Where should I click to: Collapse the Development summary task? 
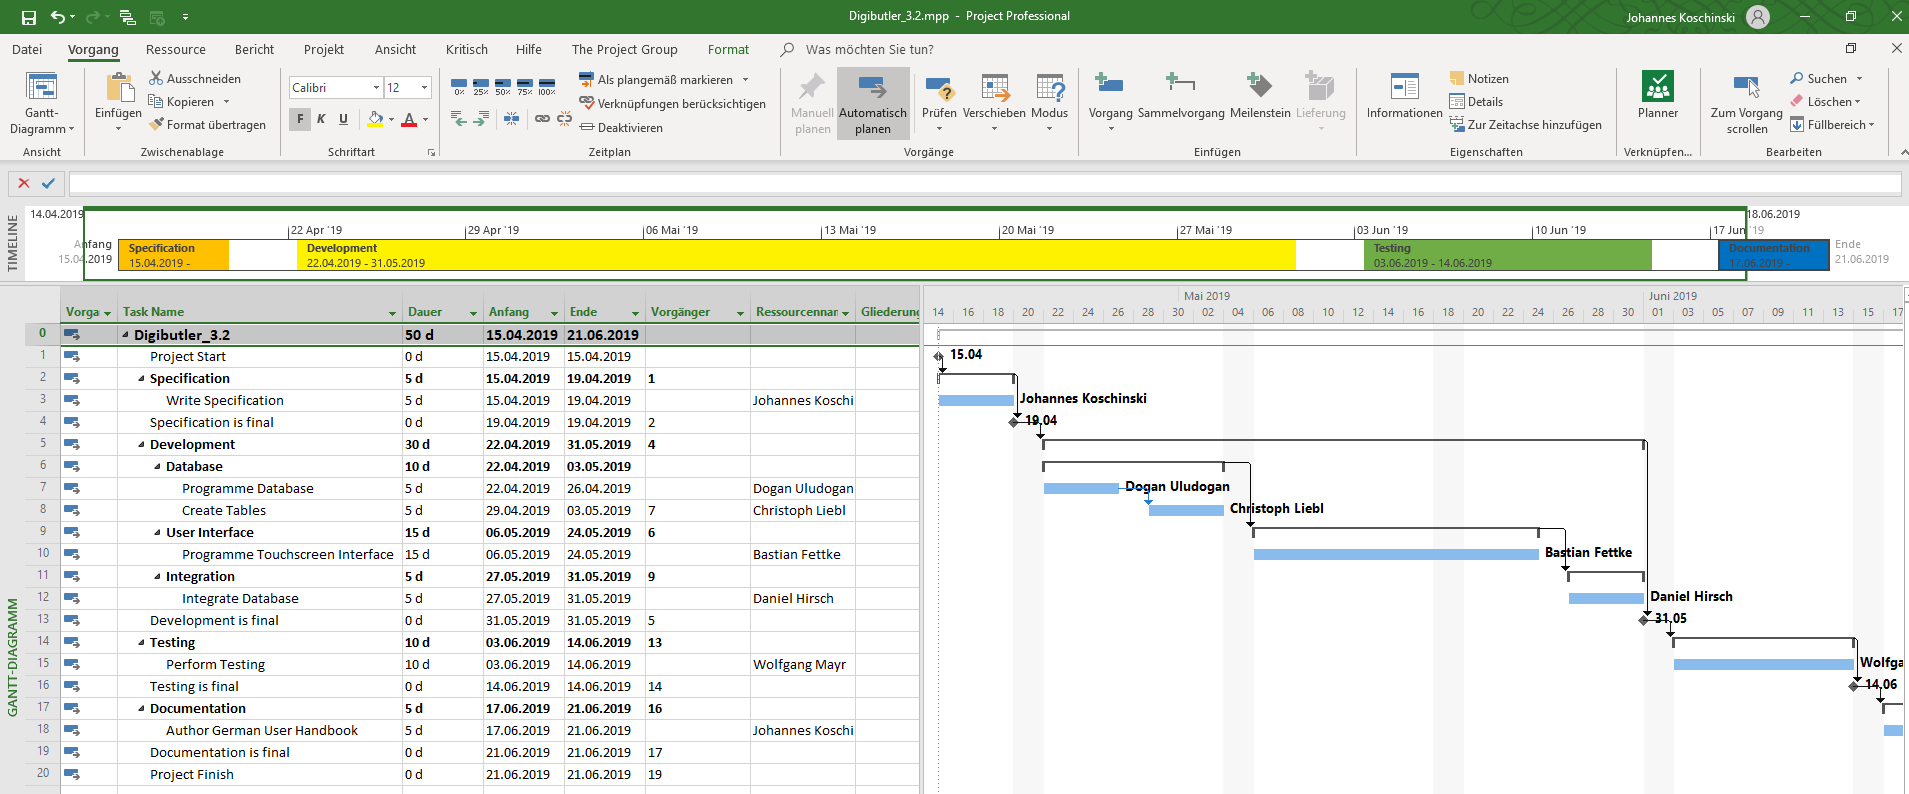coord(141,445)
